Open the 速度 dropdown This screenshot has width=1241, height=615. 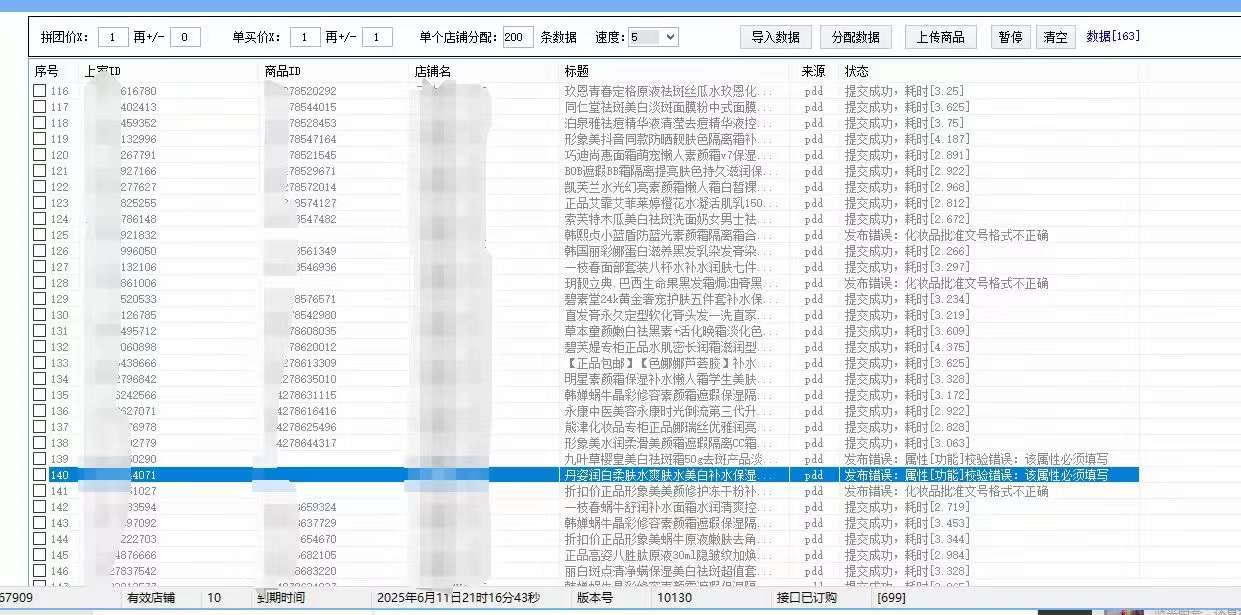[x=653, y=37]
